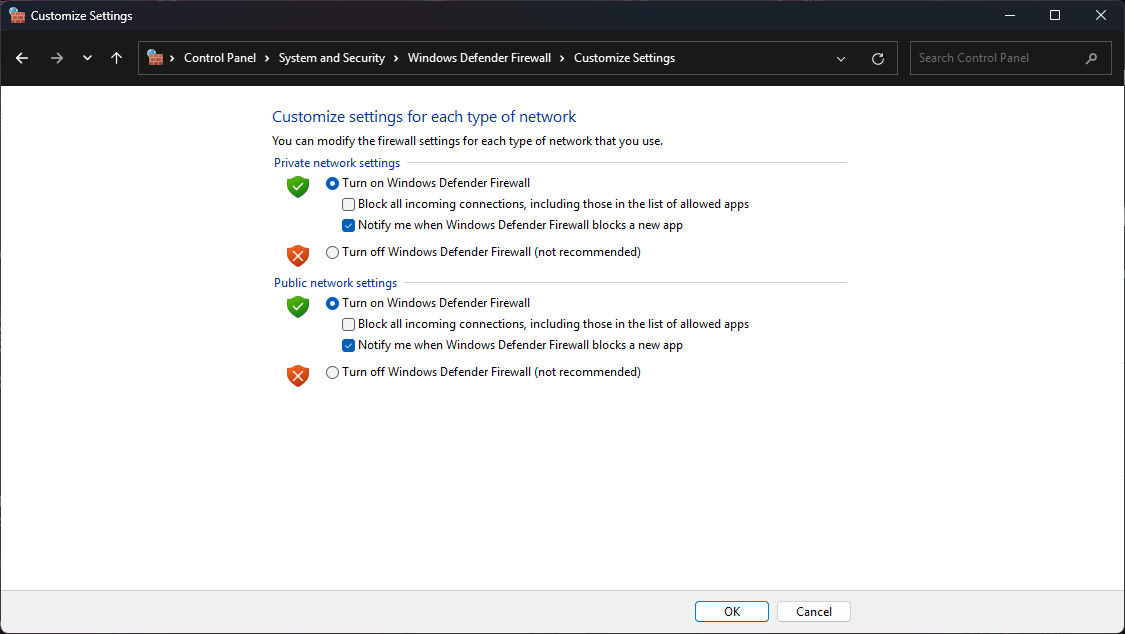Maximize the Customize Settings window
This screenshot has height=634, width=1125.
[x=1055, y=15]
